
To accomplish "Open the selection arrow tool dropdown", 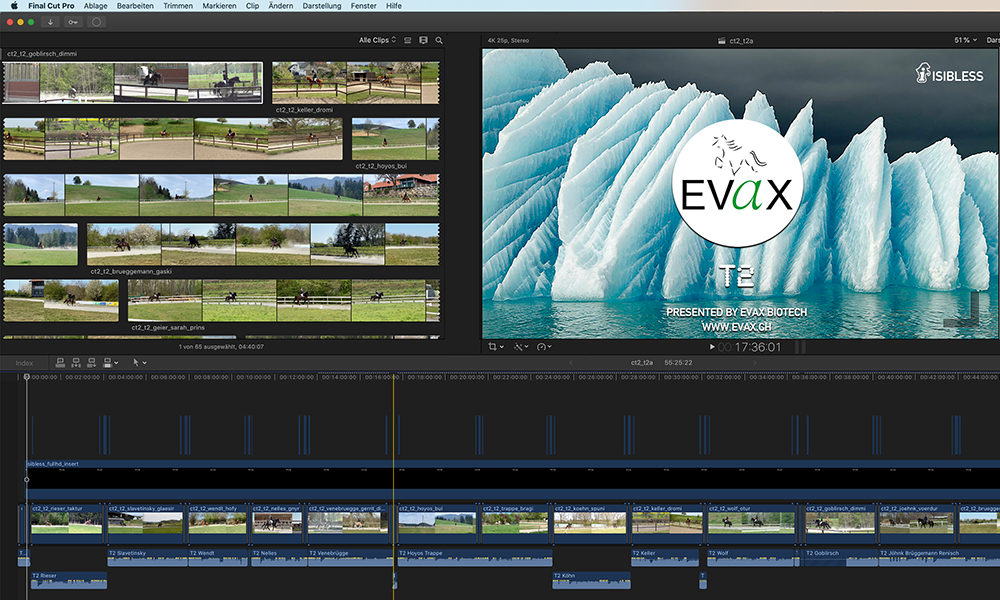I will pos(139,363).
